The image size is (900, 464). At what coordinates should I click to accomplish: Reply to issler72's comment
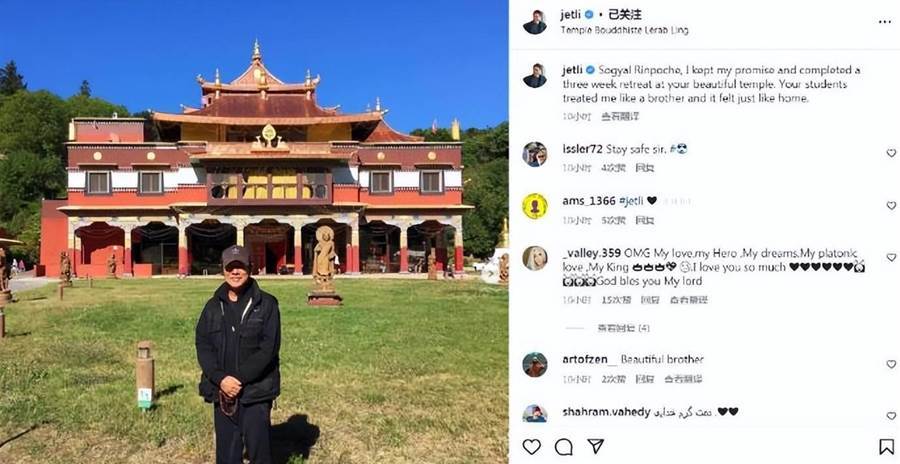coord(645,168)
